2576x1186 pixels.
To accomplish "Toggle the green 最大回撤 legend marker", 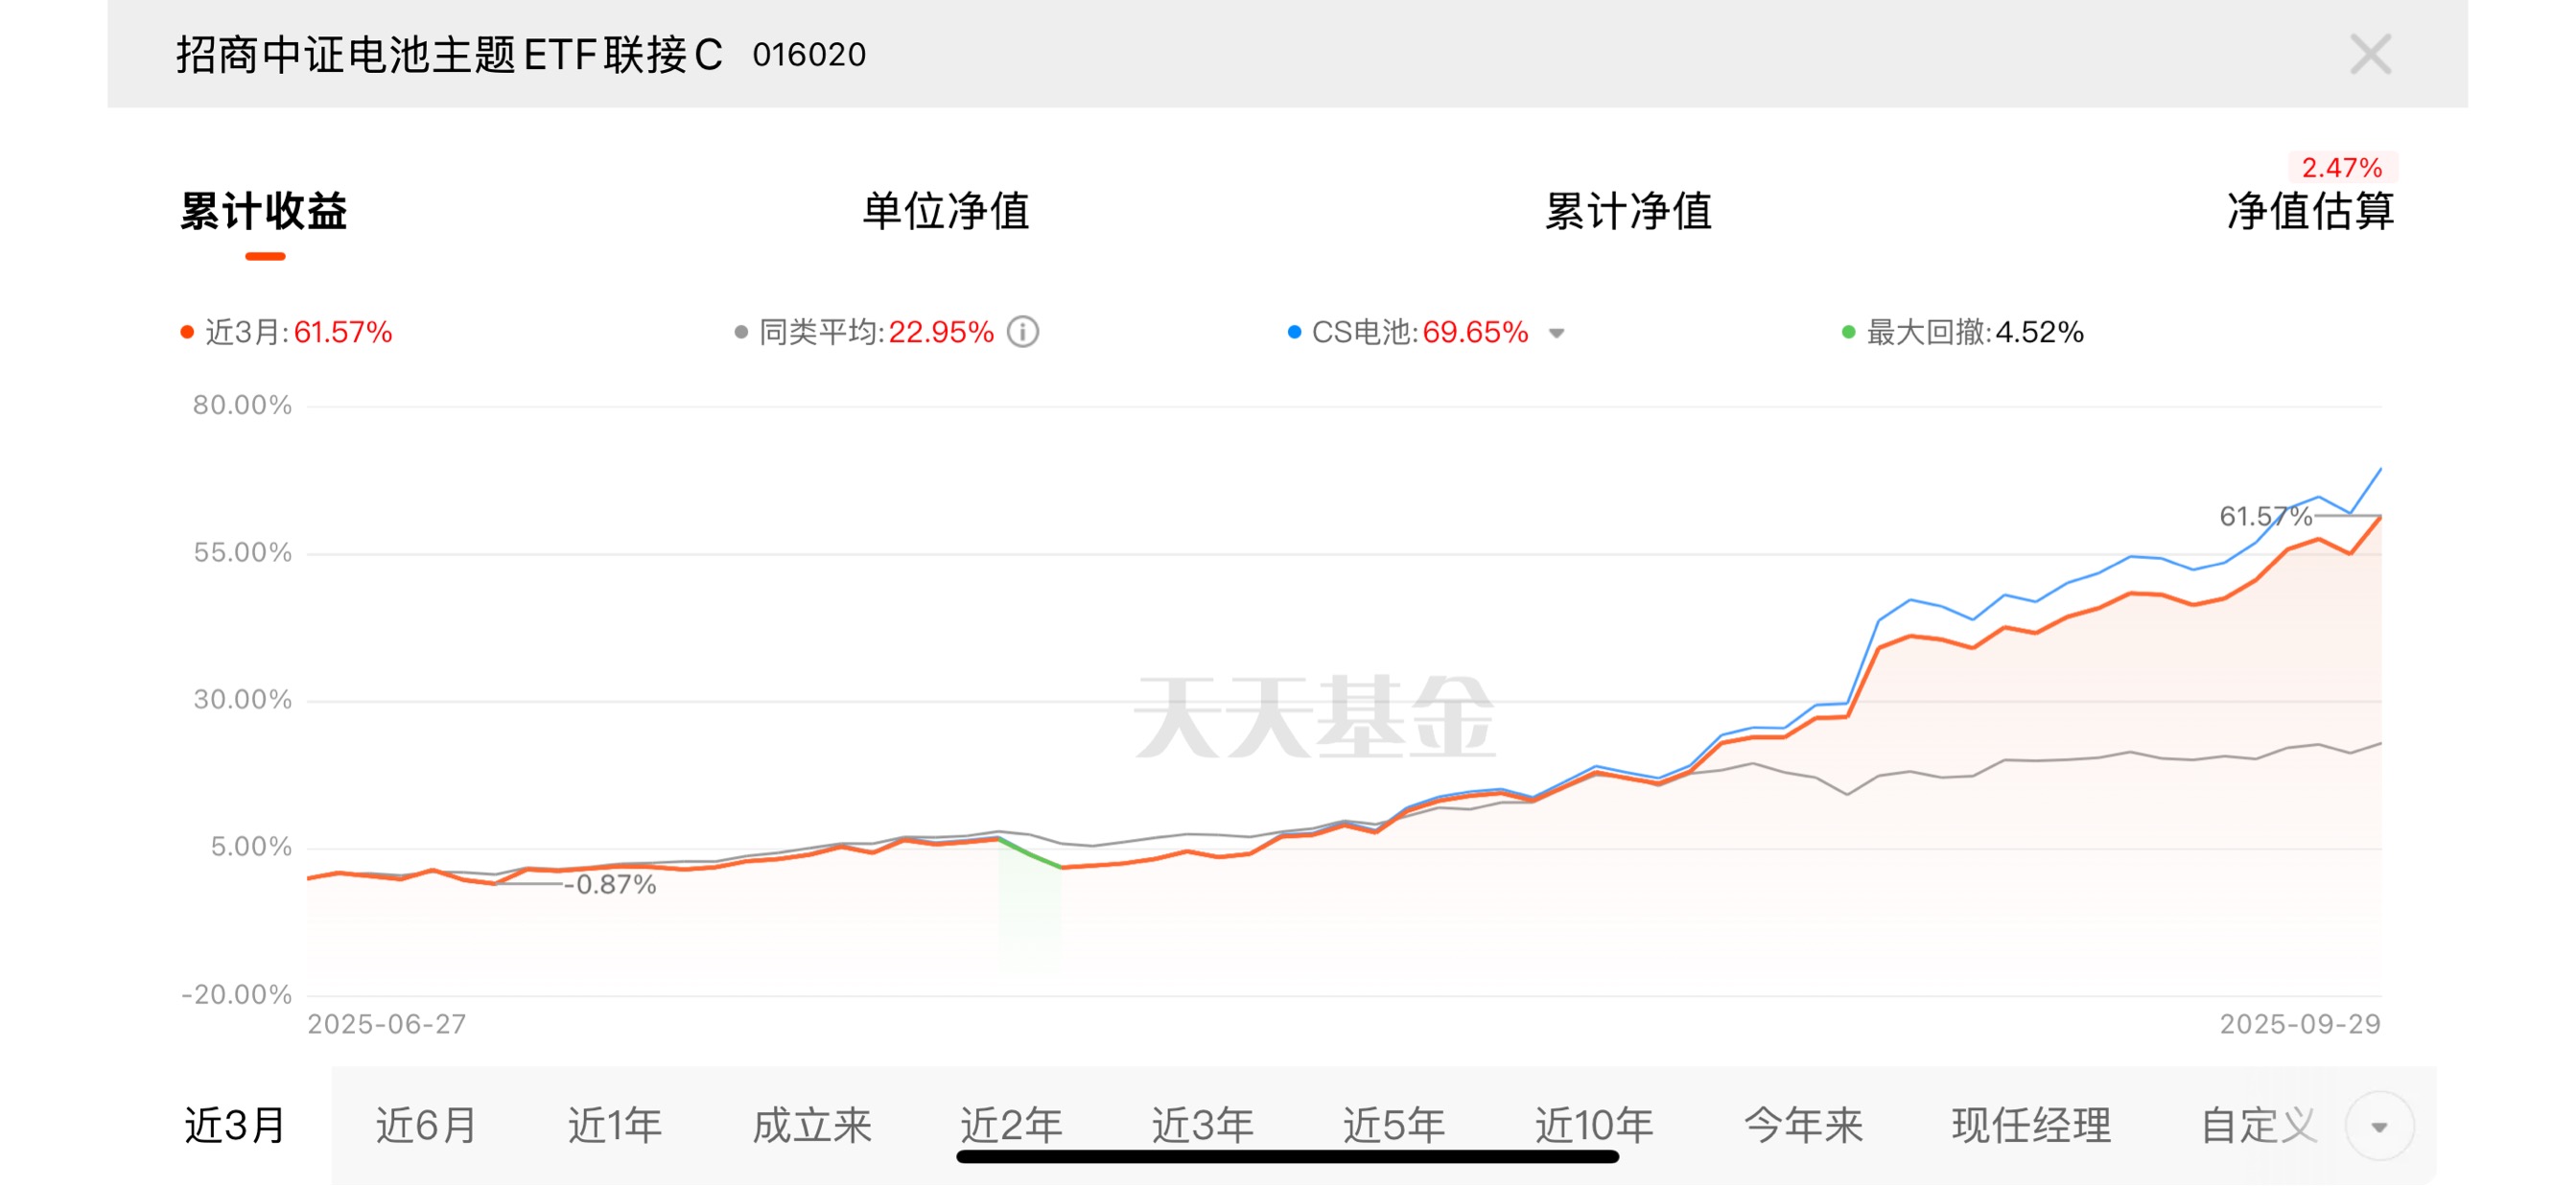I will pos(1848,332).
